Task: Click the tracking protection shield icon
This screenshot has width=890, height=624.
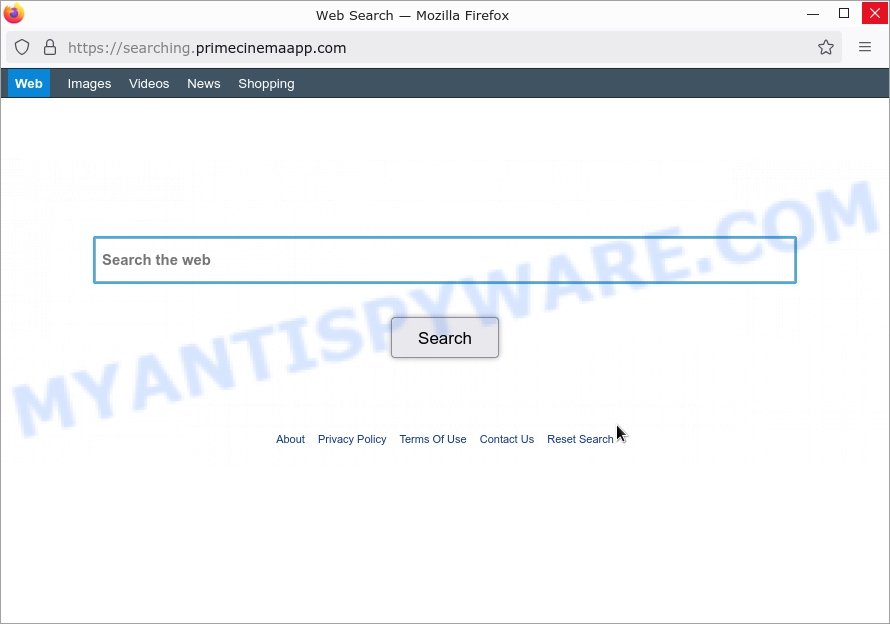Action: click(x=22, y=48)
